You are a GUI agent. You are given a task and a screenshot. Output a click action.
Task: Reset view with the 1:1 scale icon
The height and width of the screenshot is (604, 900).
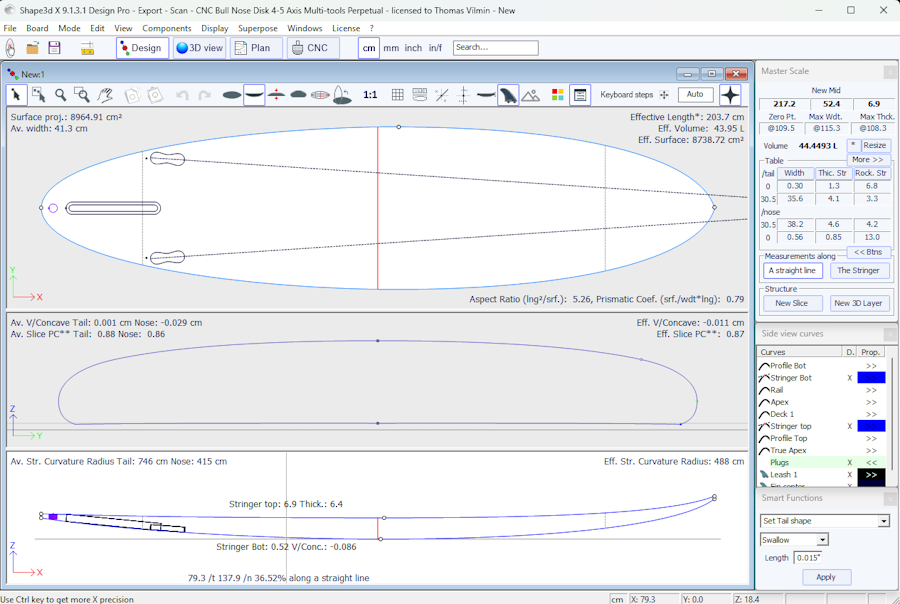pyautogui.click(x=370, y=95)
